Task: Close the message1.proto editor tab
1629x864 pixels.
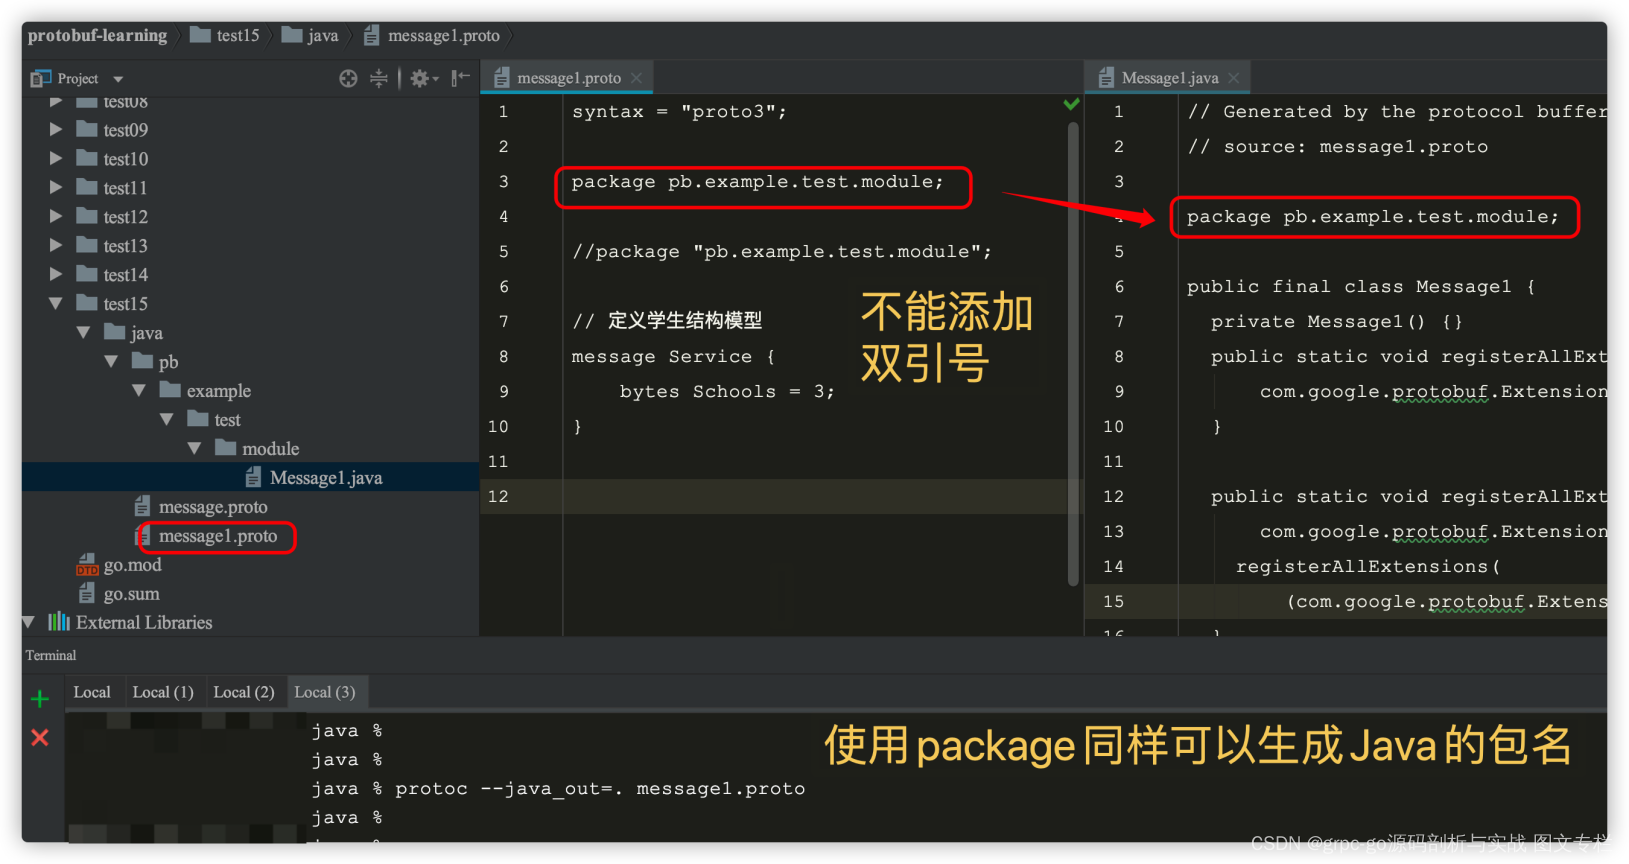Action: click(636, 78)
